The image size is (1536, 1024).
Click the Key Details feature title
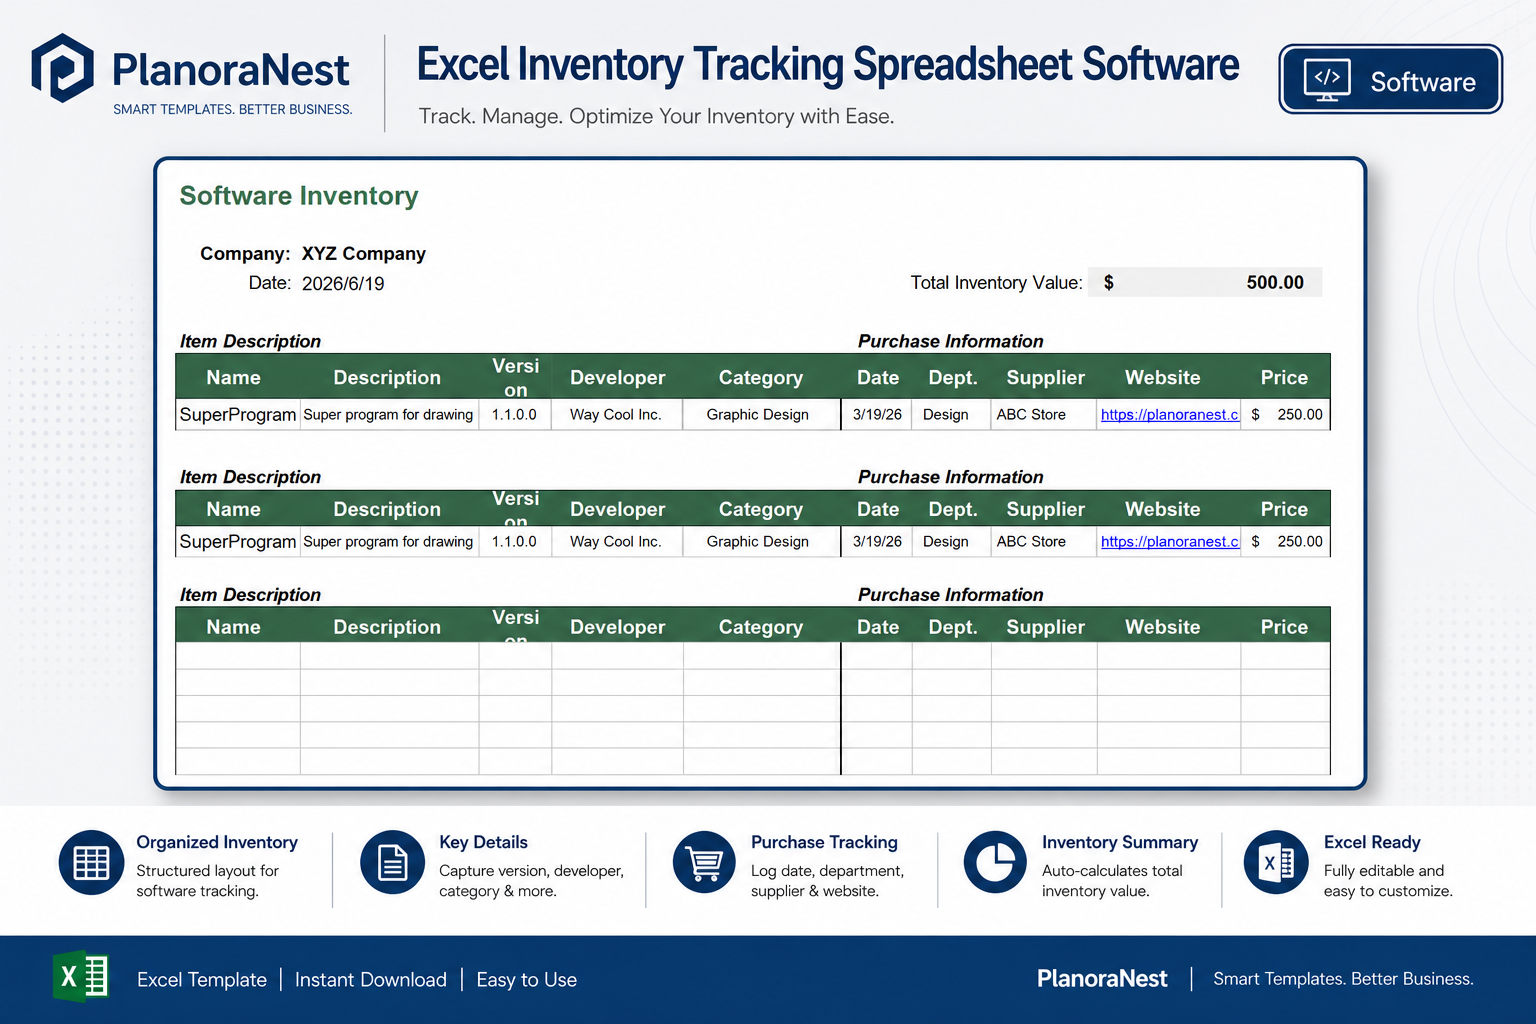click(483, 842)
